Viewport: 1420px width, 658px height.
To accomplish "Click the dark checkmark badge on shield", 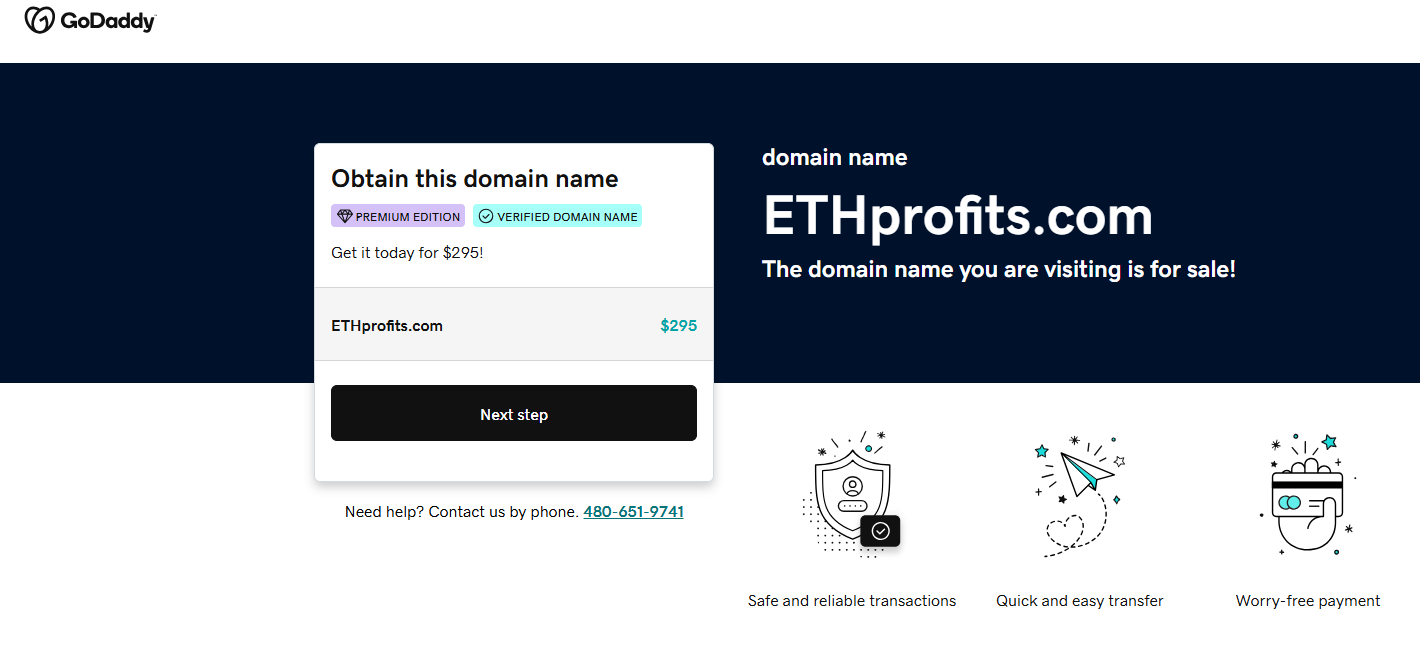I will click(x=880, y=531).
